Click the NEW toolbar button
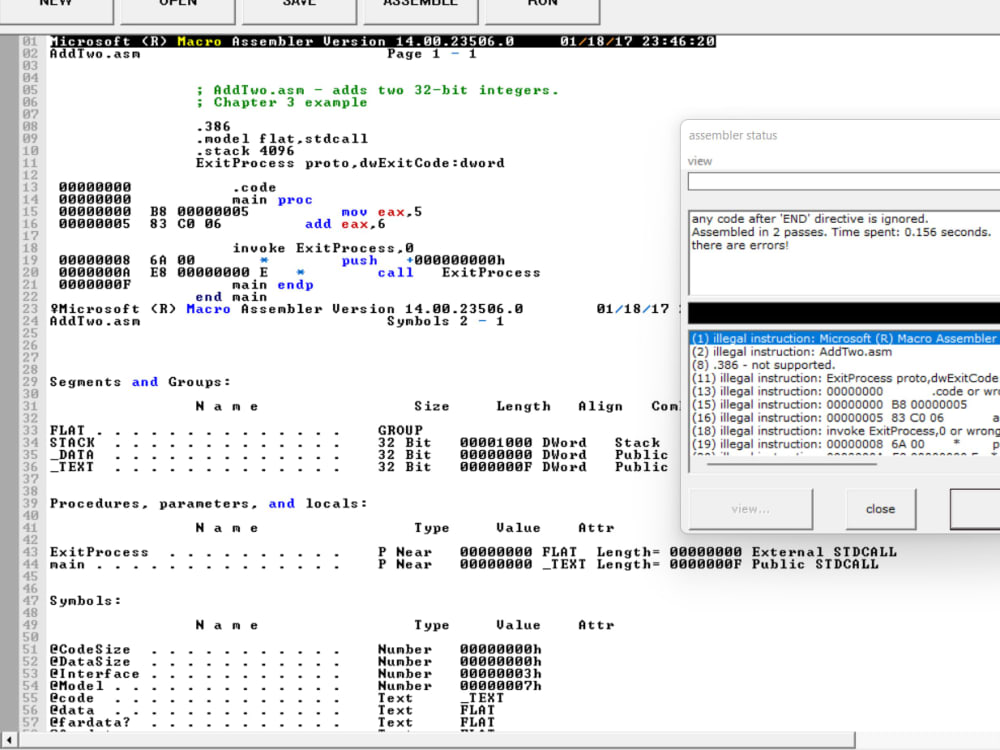This screenshot has width=1000, height=750. coord(56,10)
